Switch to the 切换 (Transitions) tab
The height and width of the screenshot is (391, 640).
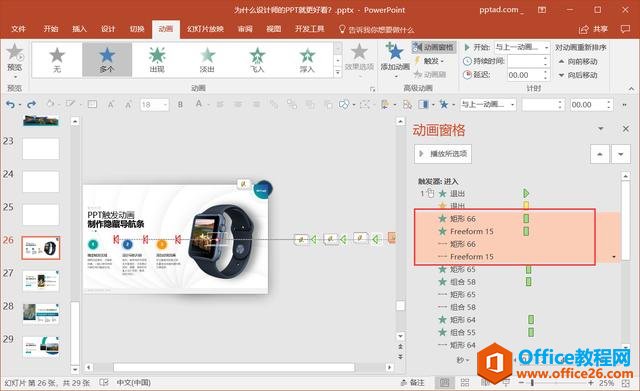click(x=137, y=29)
